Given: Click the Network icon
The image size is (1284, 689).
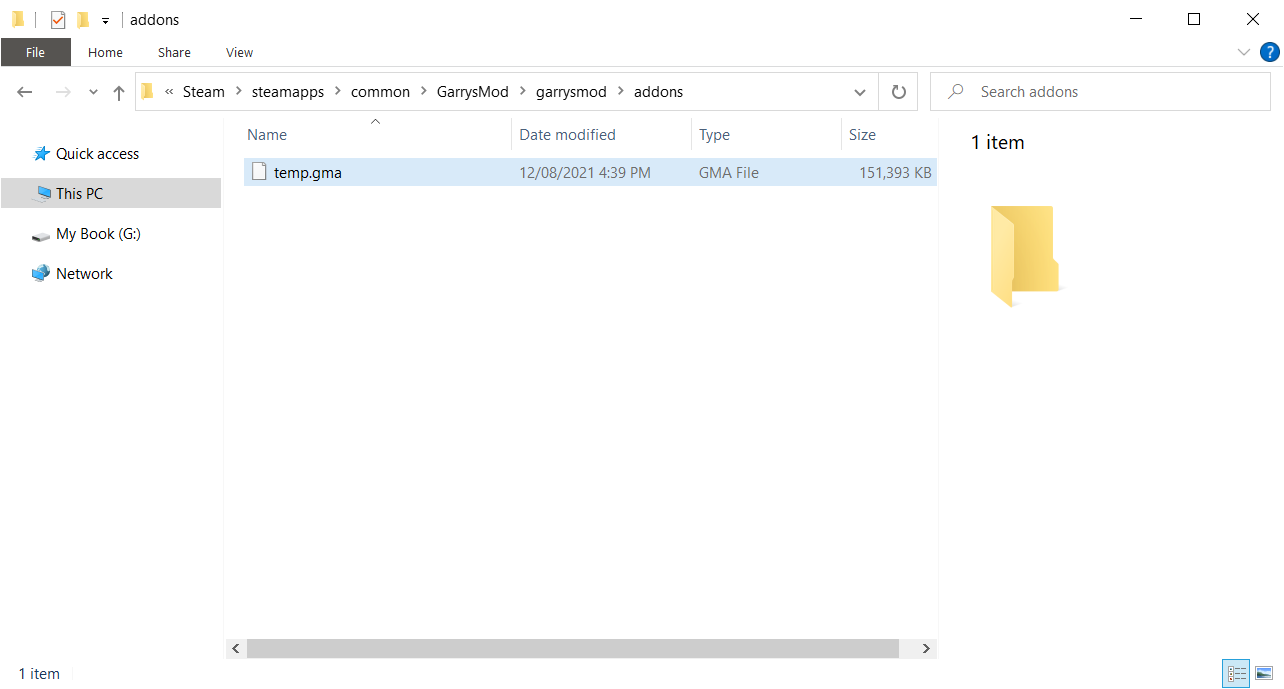Looking at the screenshot, I should 41,273.
